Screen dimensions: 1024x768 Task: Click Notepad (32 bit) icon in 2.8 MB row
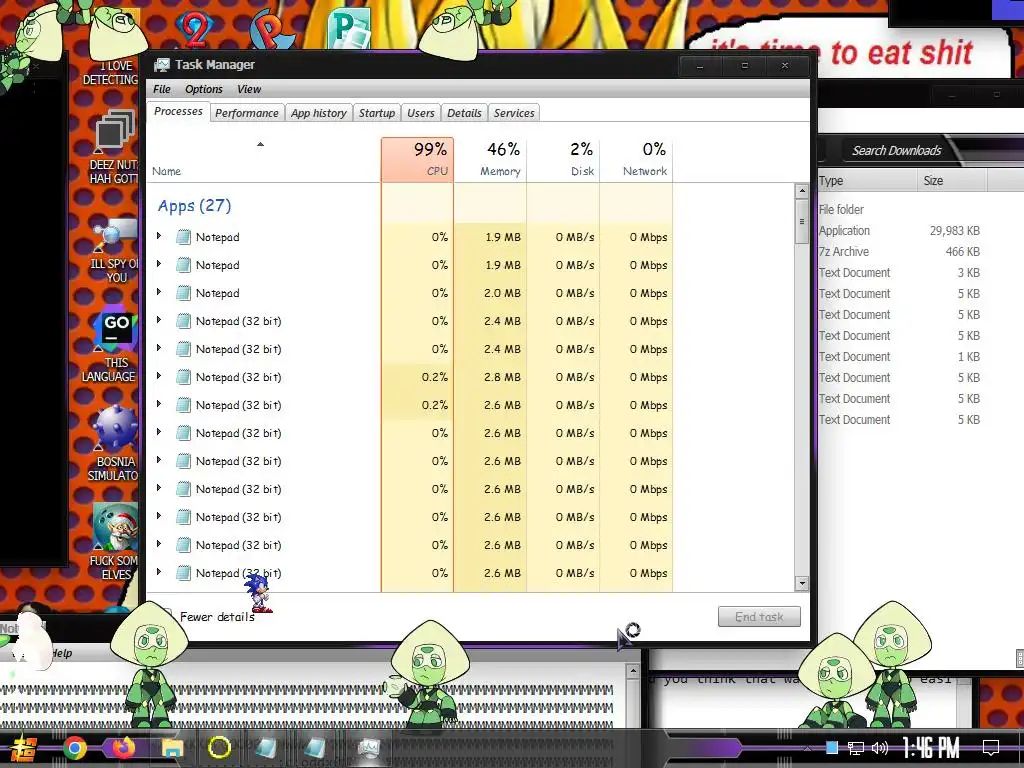184,377
